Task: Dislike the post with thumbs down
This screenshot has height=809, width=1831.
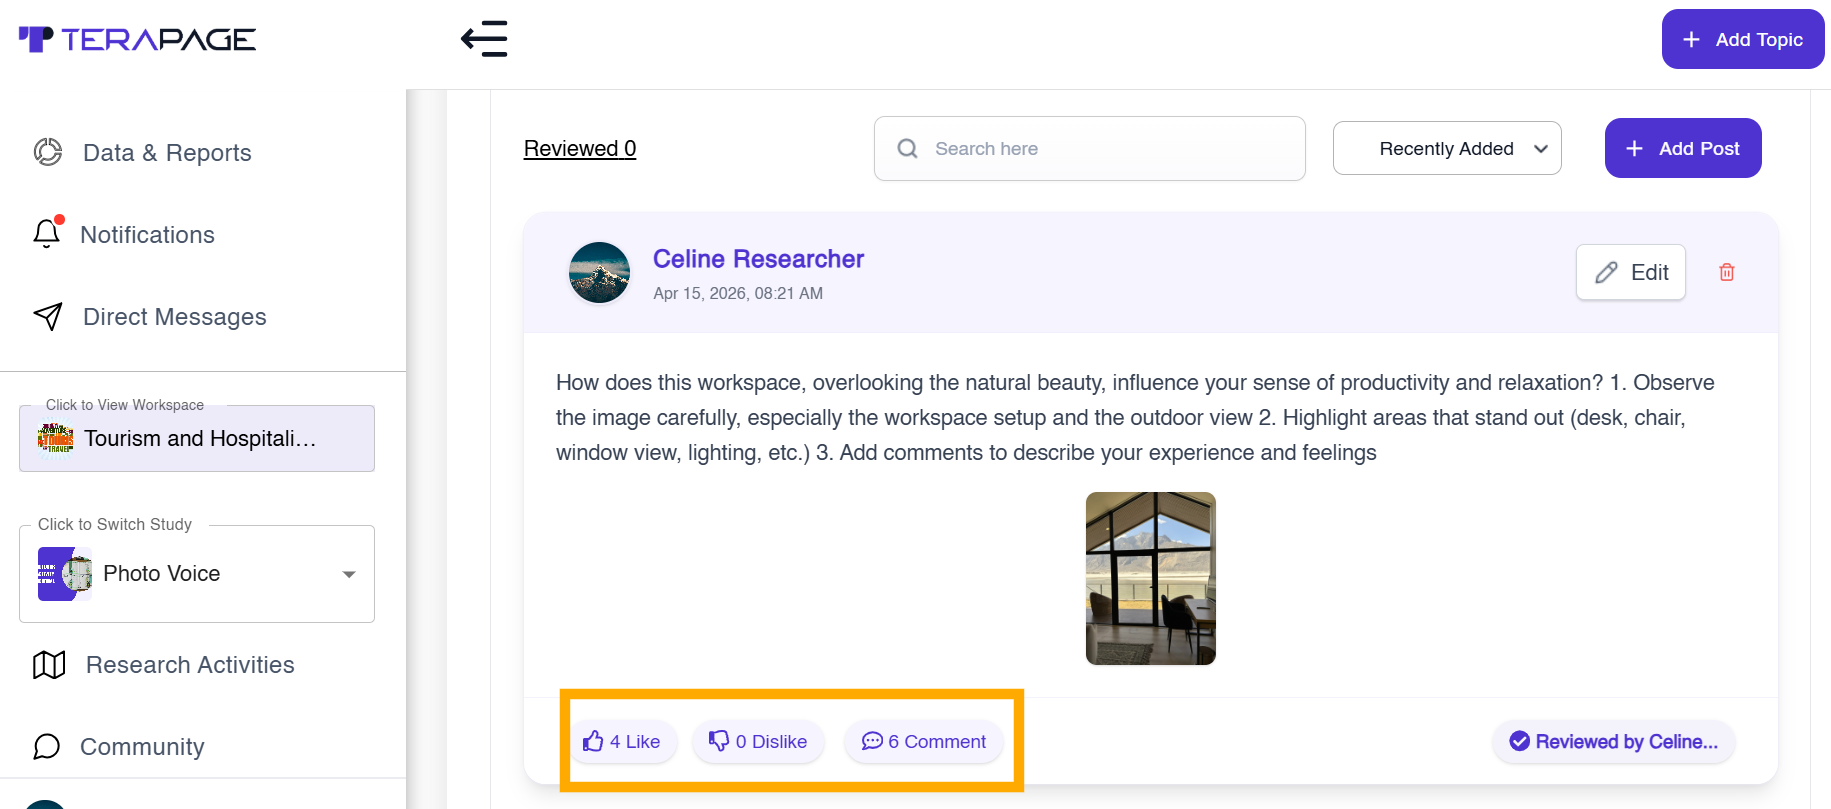Action: 758,742
